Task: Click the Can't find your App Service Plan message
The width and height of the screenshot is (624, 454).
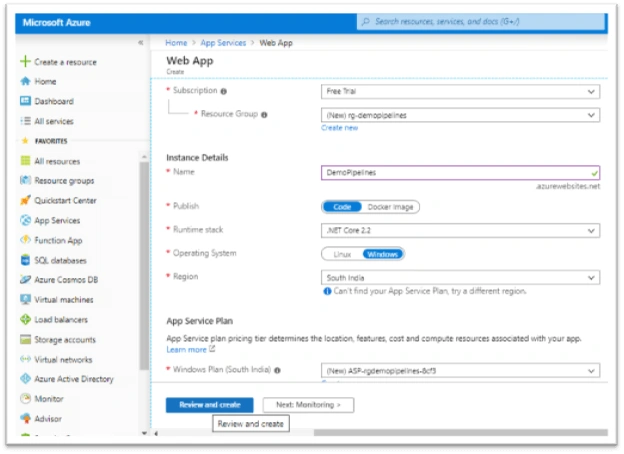Action: 430,291
